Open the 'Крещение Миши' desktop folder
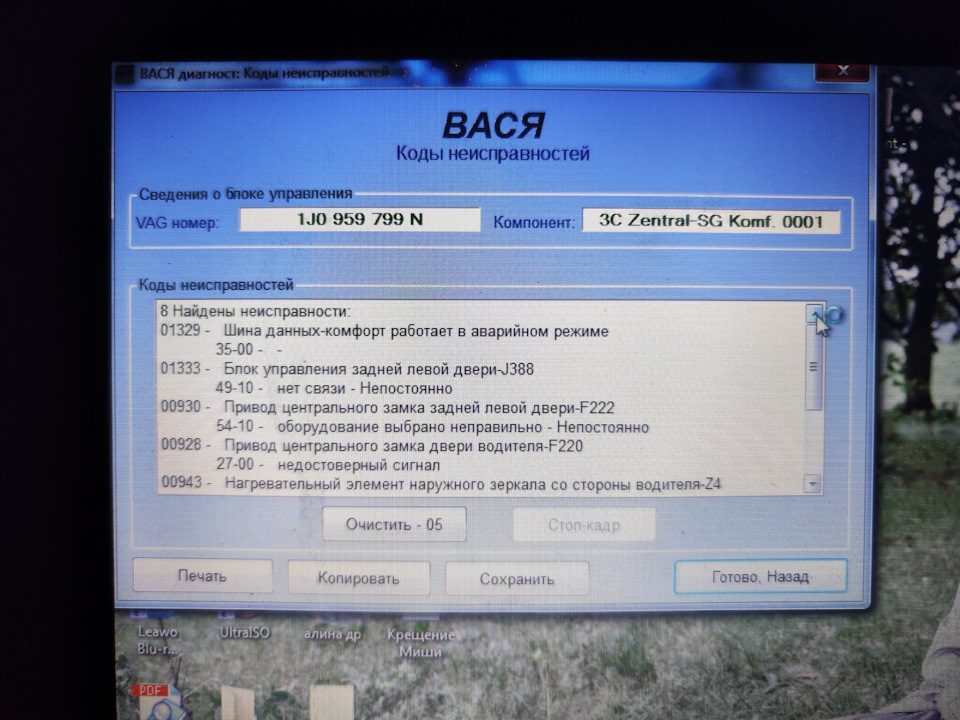The height and width of the screenshot is (720, 960). [421, 642]
